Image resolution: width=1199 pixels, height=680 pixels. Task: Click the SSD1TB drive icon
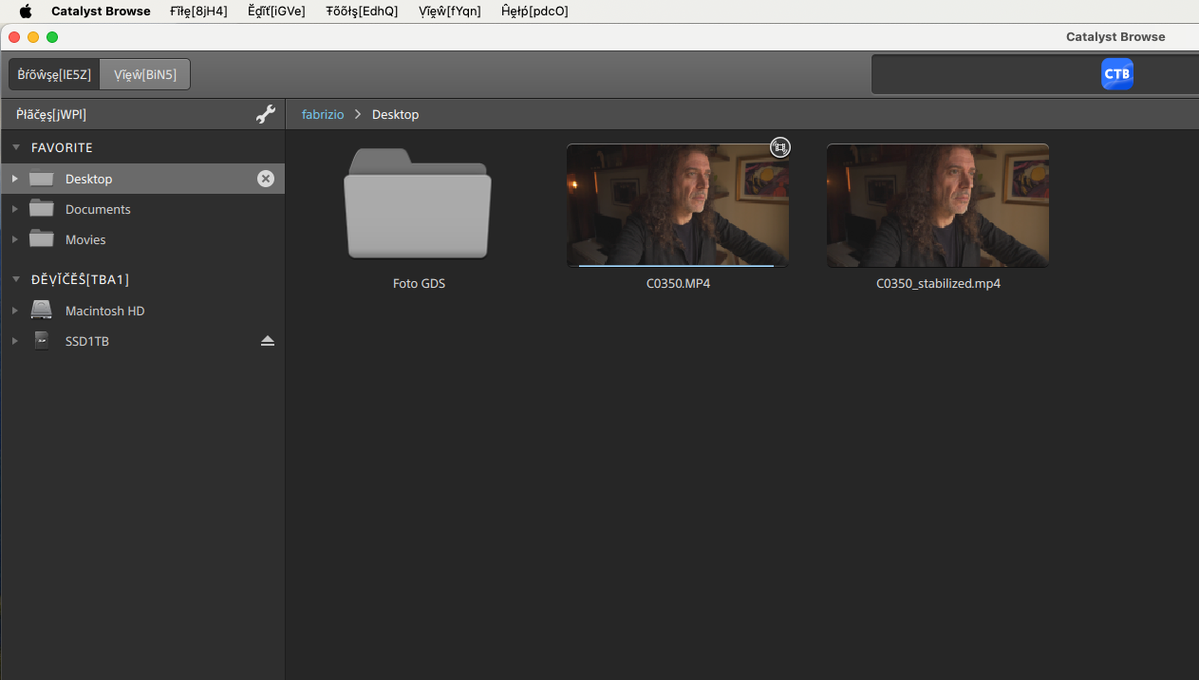(41, 341)
